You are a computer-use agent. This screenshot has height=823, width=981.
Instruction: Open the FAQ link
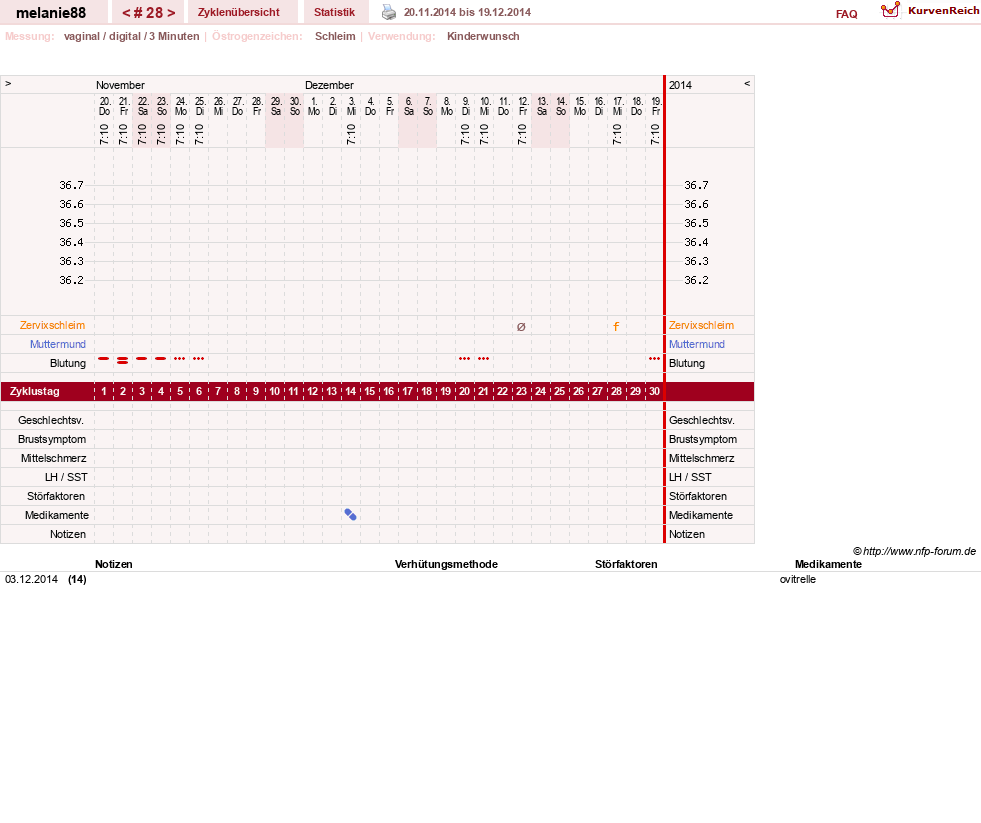coord(846,14)
